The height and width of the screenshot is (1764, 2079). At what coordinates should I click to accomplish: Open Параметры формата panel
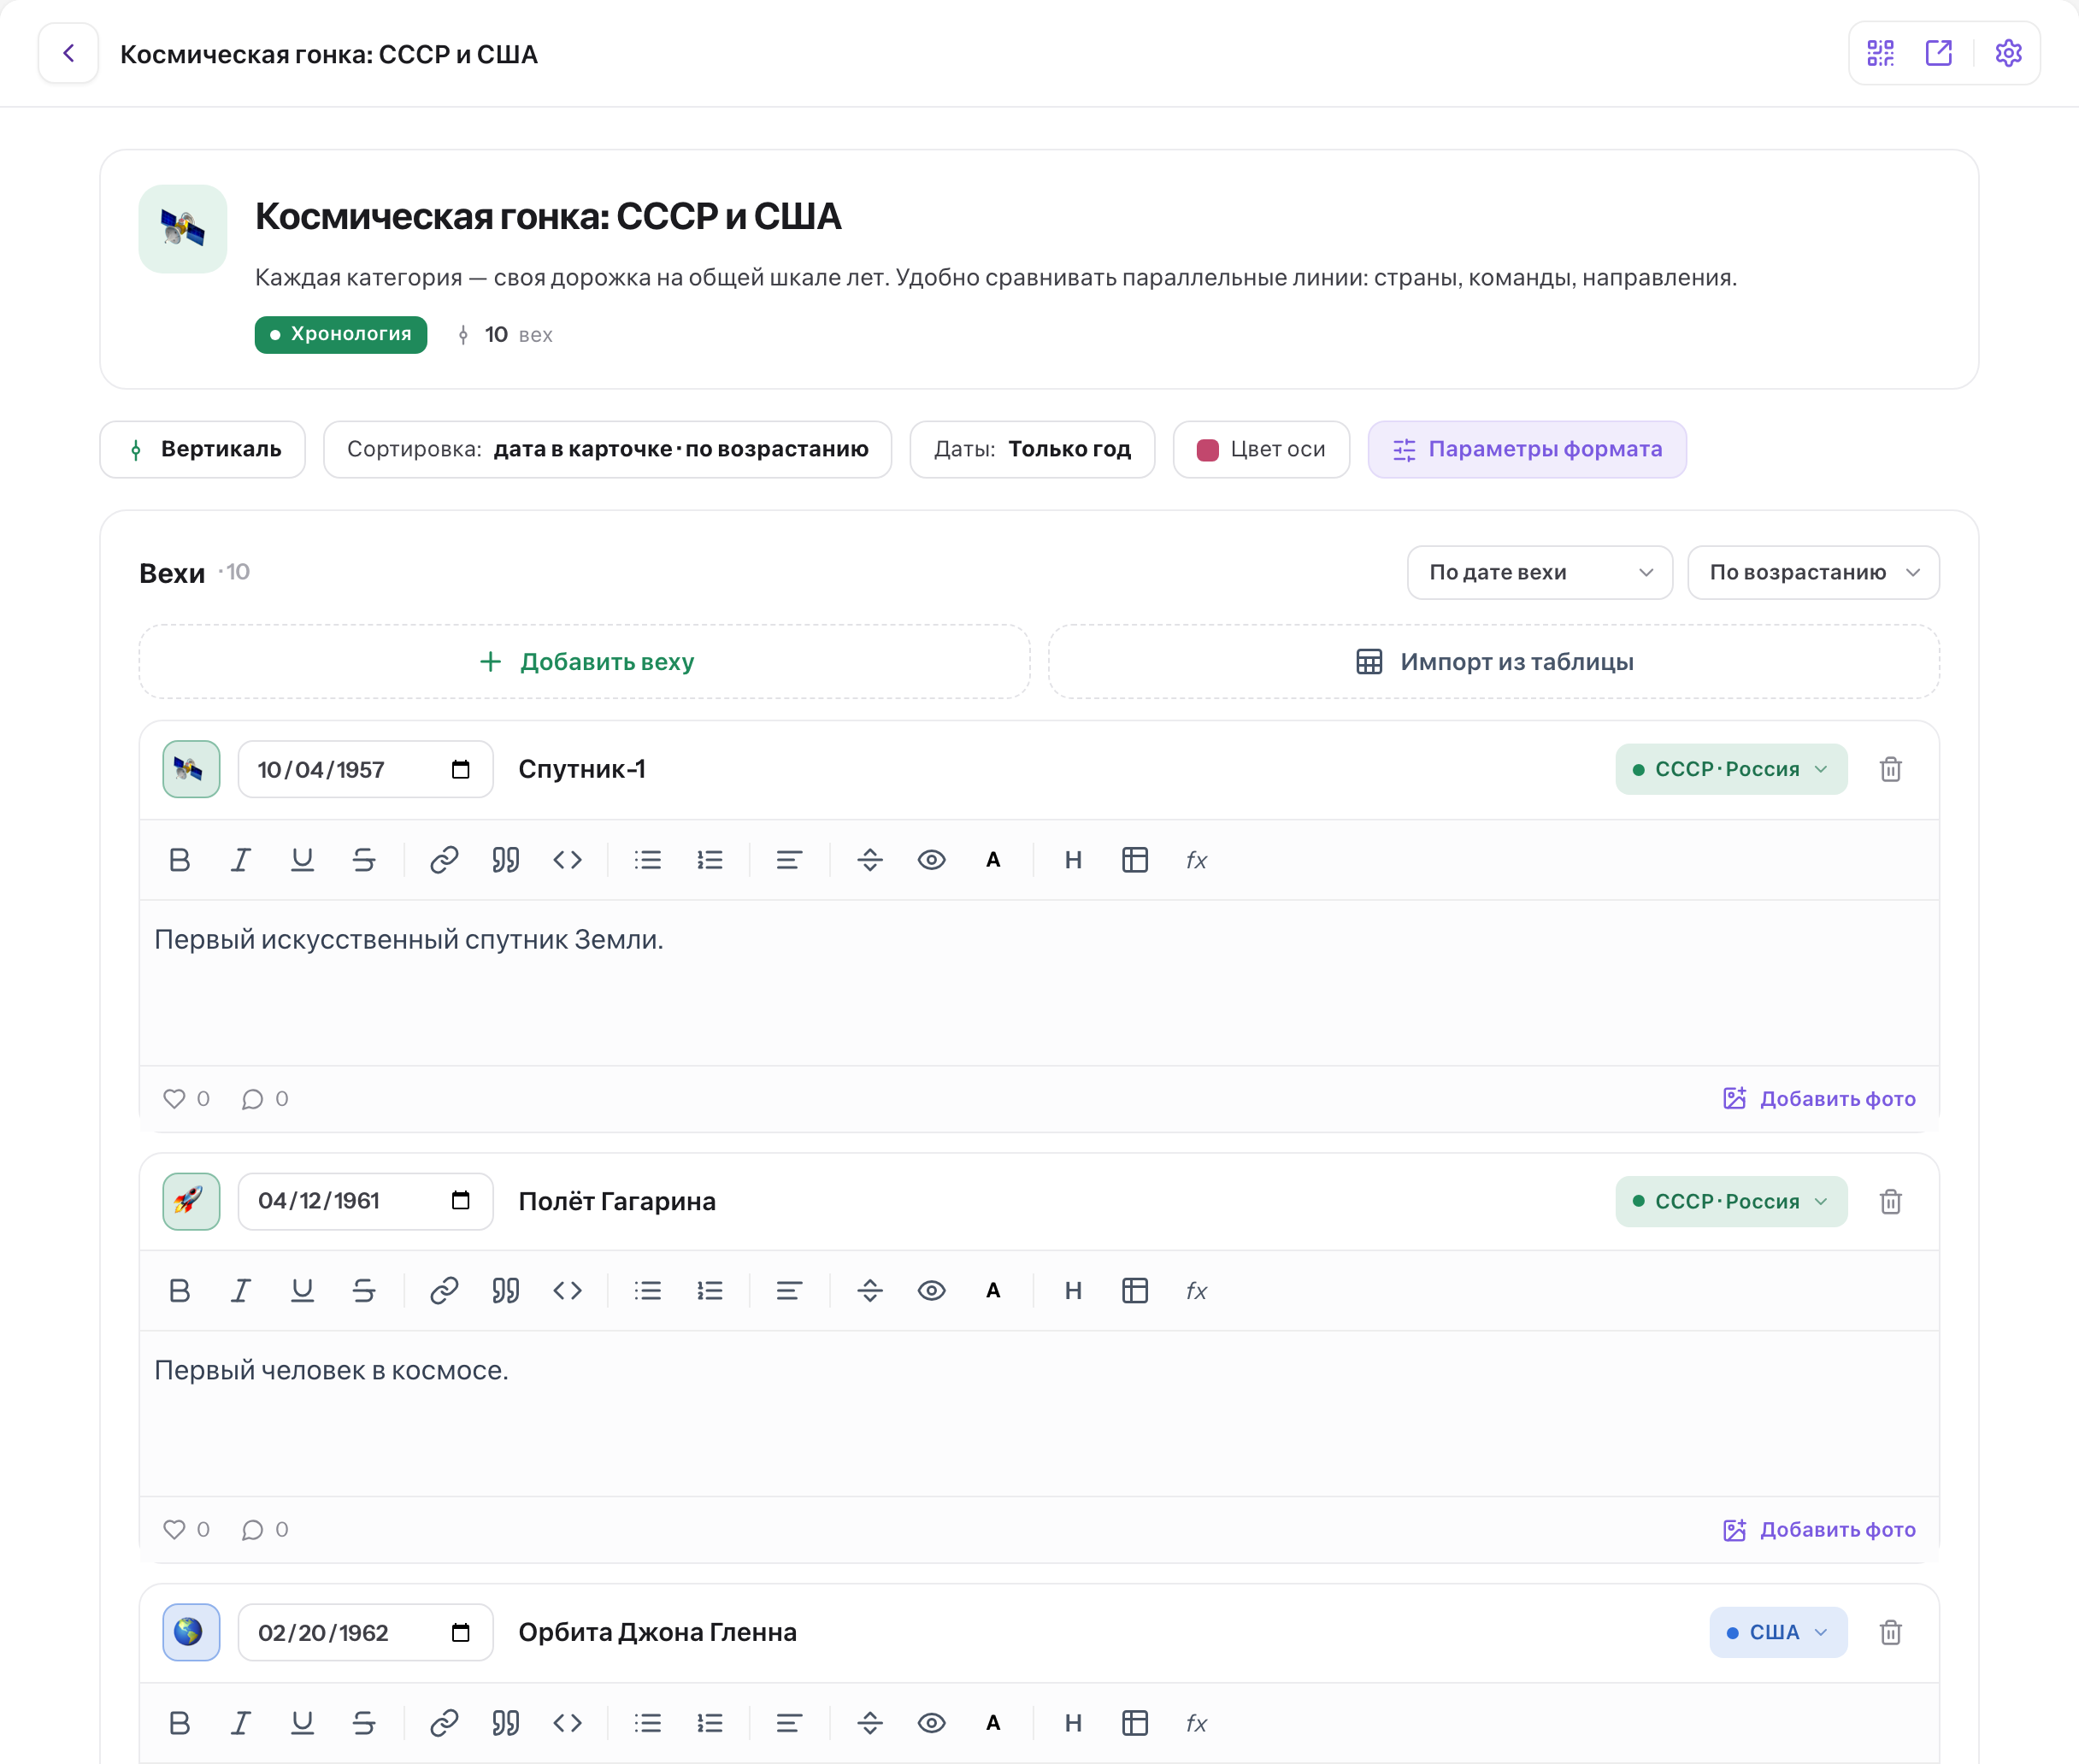pos(1527,449)
